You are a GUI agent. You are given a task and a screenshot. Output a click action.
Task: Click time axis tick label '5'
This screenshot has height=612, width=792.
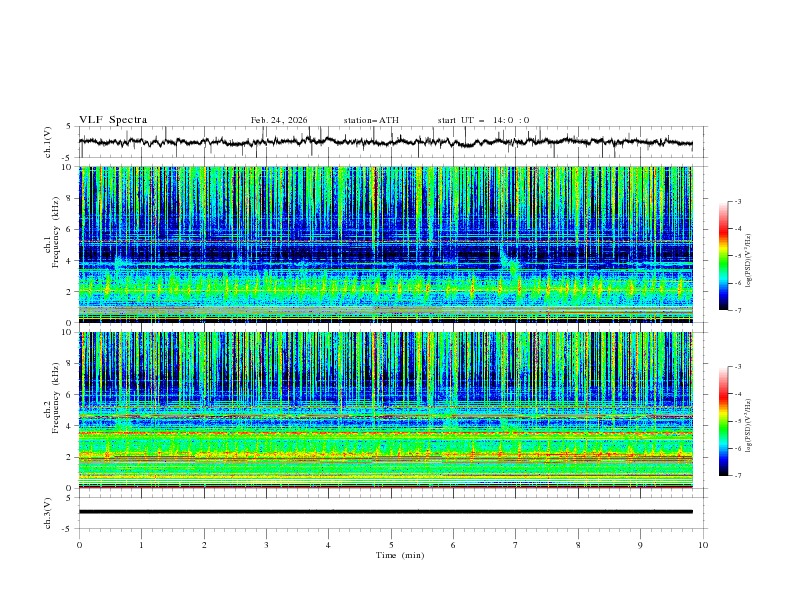[391, 545]
